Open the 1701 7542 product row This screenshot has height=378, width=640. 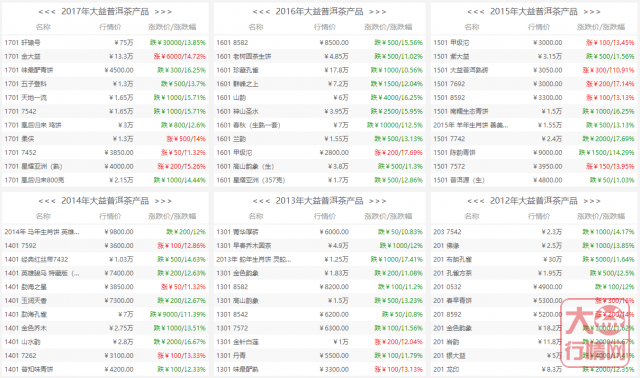(105, 111)
